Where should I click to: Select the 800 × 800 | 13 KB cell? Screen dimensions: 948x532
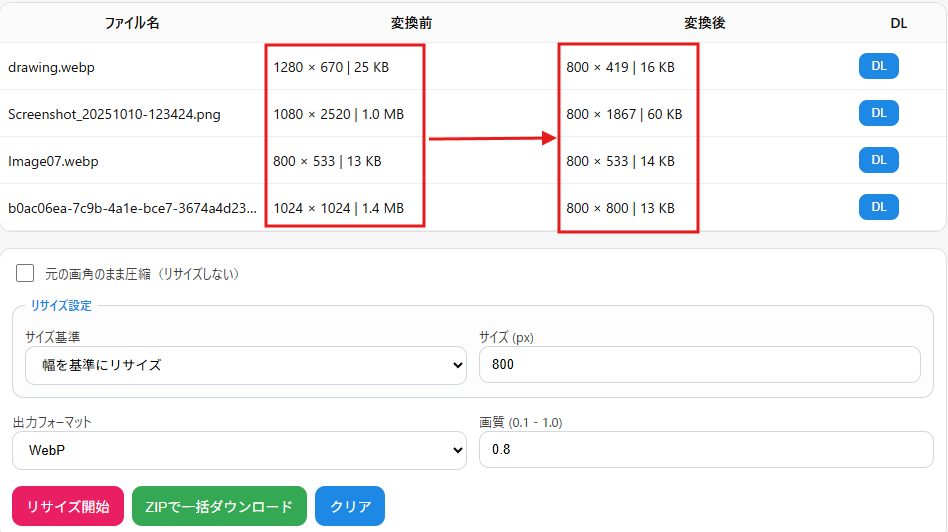[620, 208]
